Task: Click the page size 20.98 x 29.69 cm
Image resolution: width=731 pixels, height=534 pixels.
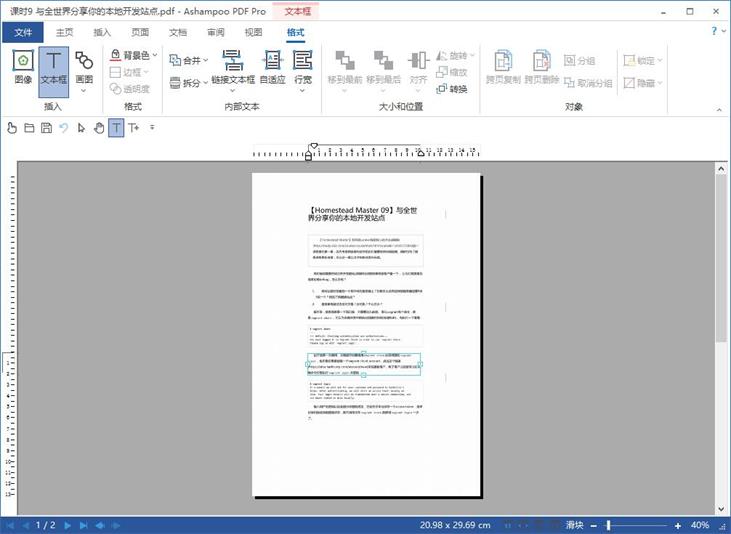Action: [x=455, y=525]
